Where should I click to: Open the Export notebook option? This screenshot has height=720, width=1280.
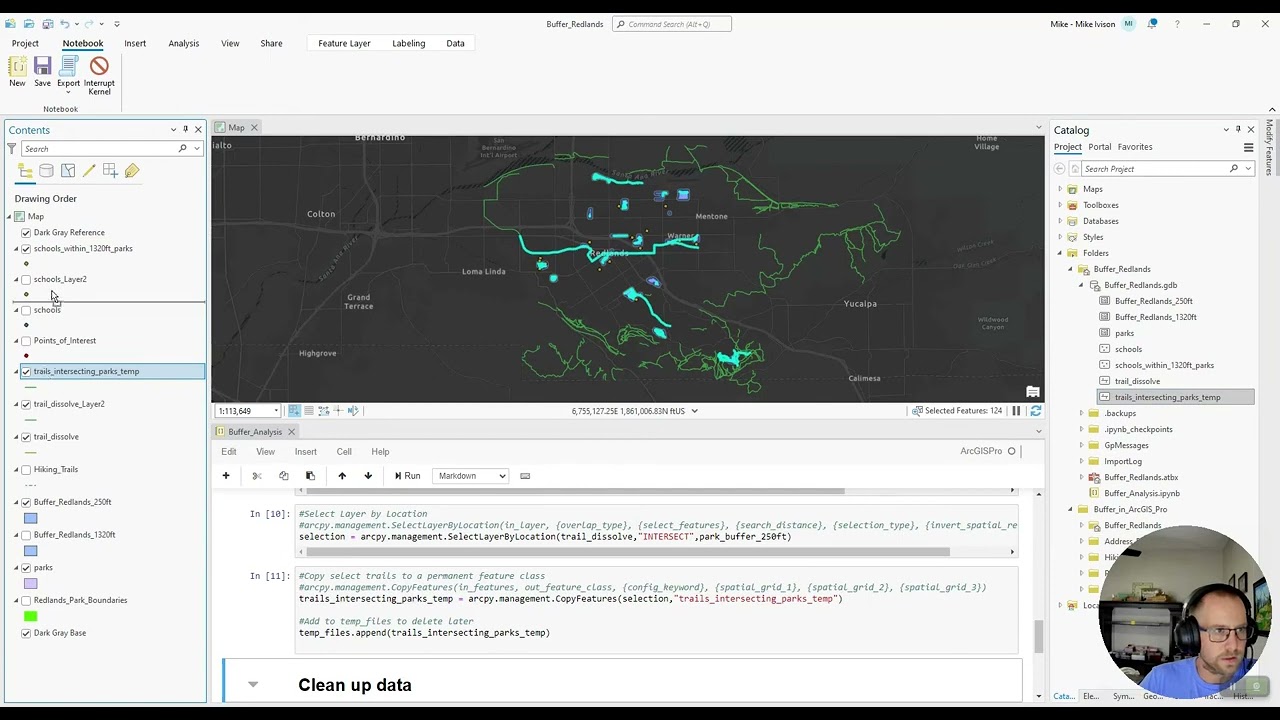[68, 74]
